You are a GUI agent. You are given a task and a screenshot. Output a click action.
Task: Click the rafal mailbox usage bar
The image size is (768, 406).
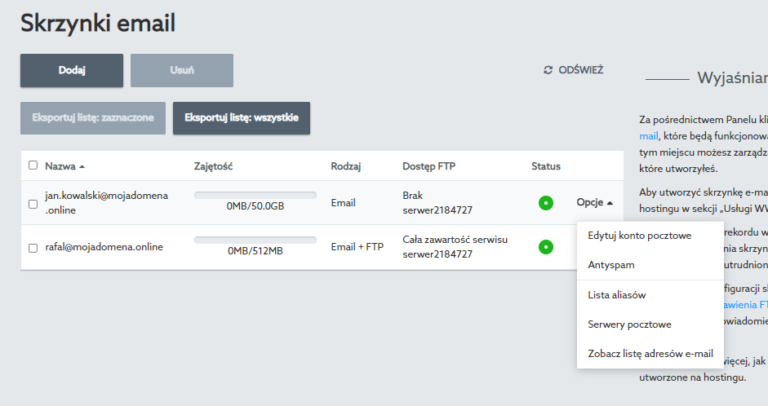point(255,239)
